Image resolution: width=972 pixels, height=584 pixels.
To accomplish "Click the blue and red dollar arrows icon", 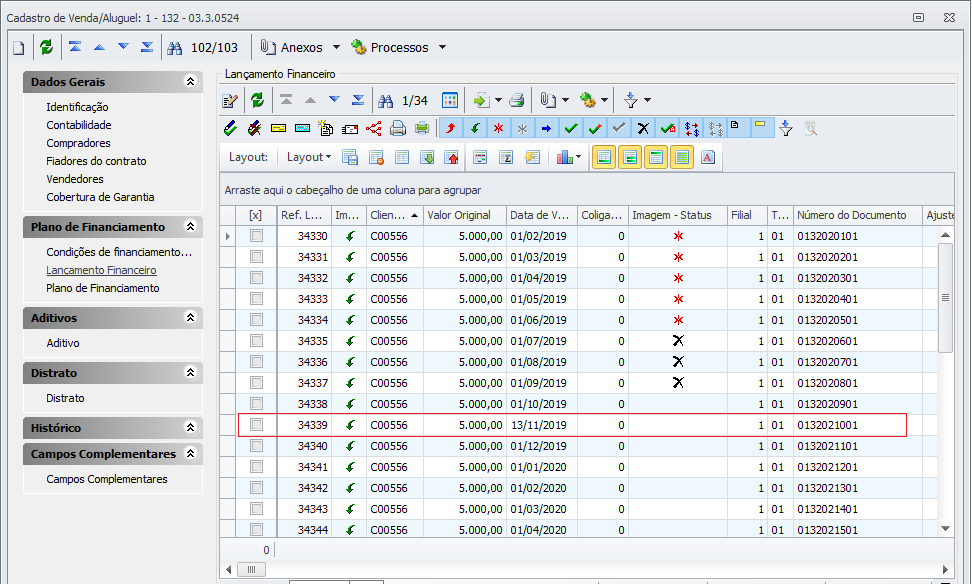I will [x=692, y=128].
